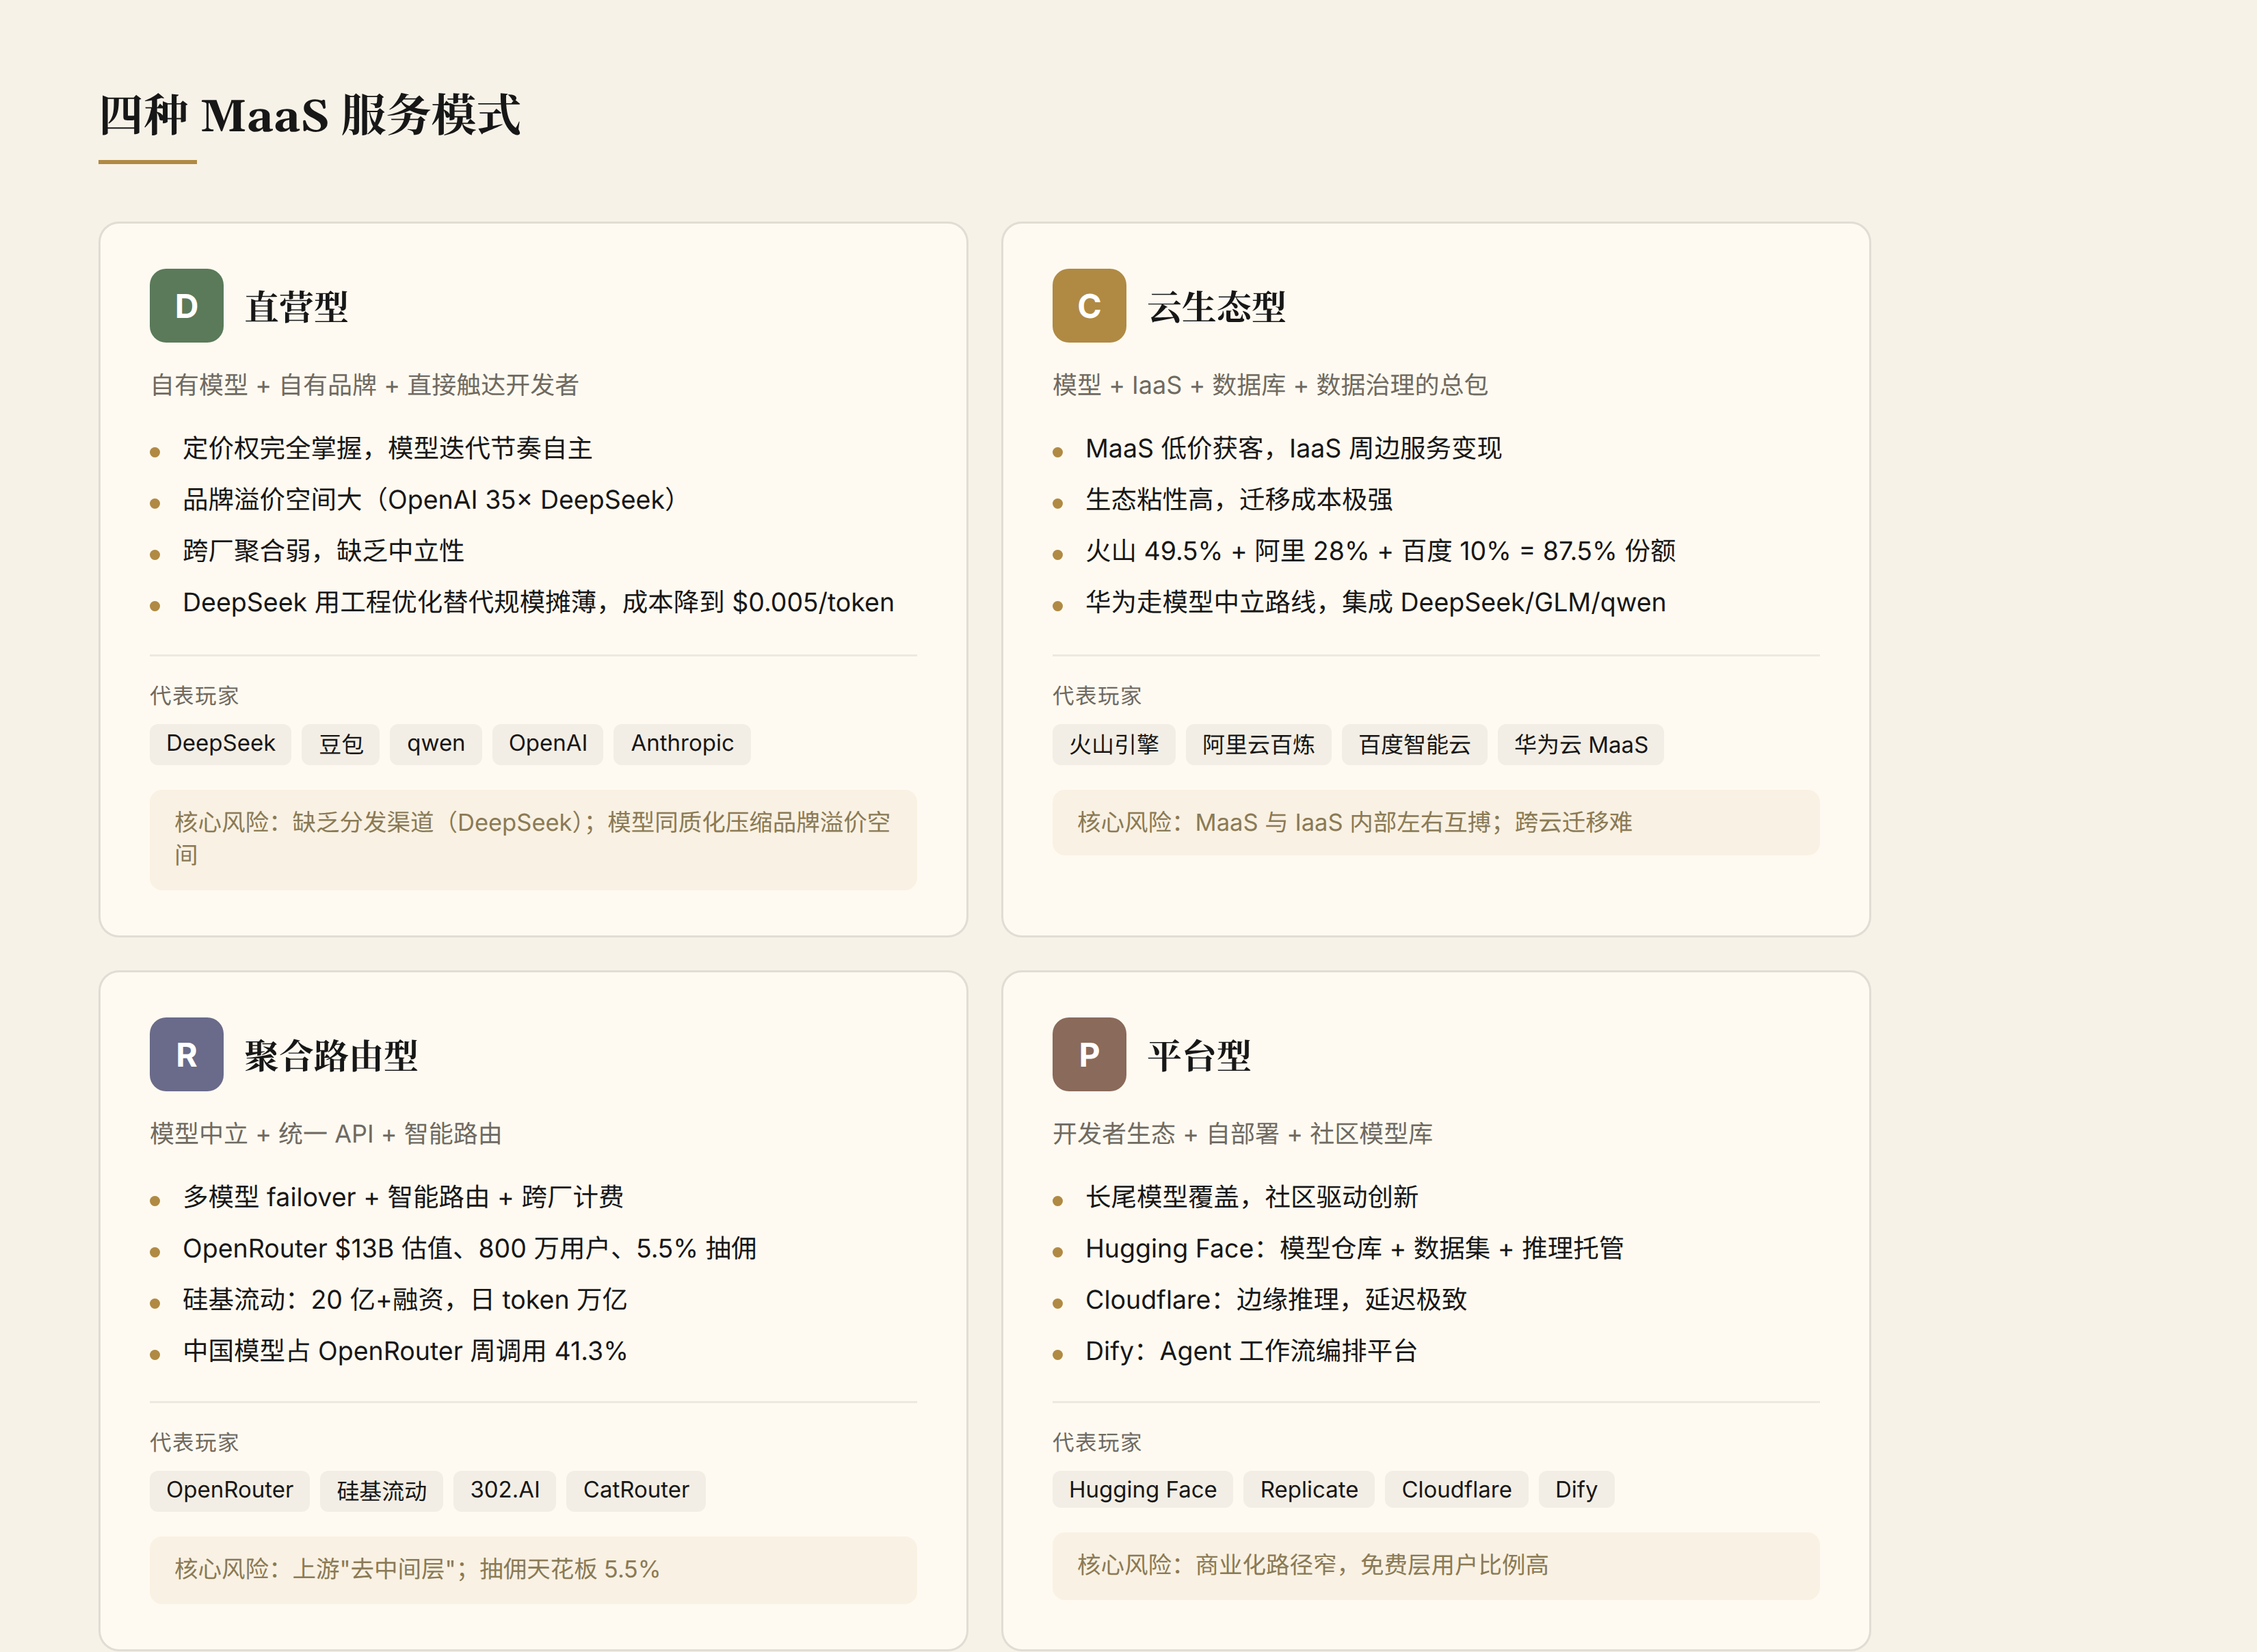Click 代表玩家 label in 聚合路由型 card

[194, 1443]
